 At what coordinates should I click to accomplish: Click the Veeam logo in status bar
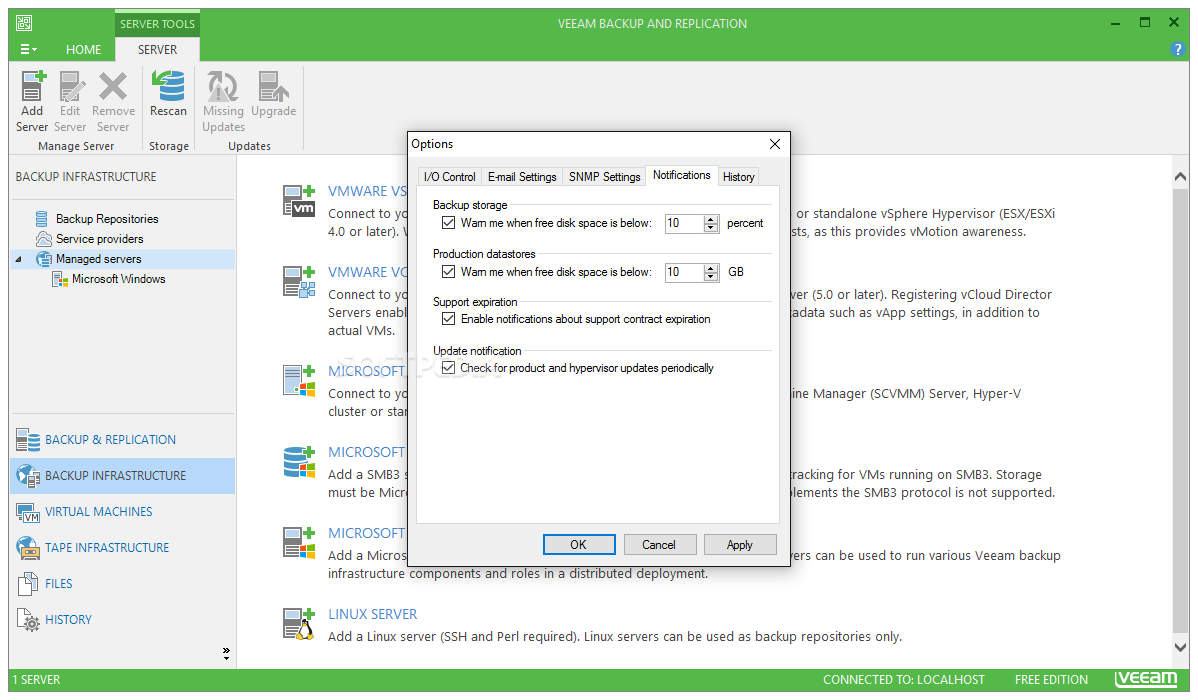tap(1146, 679)
